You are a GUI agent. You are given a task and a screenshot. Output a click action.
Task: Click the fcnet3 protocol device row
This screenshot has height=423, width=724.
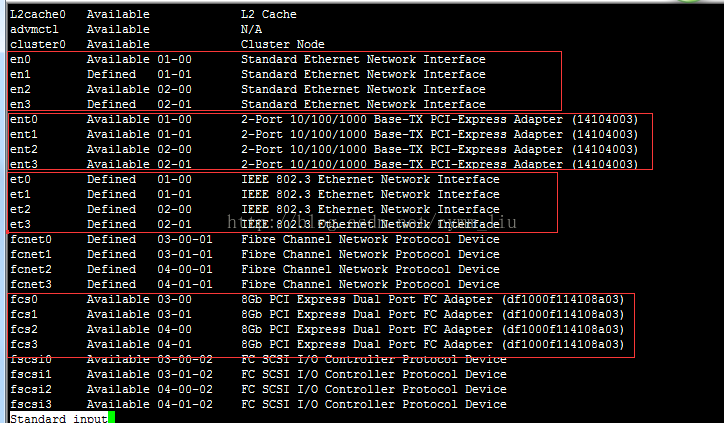255,284
